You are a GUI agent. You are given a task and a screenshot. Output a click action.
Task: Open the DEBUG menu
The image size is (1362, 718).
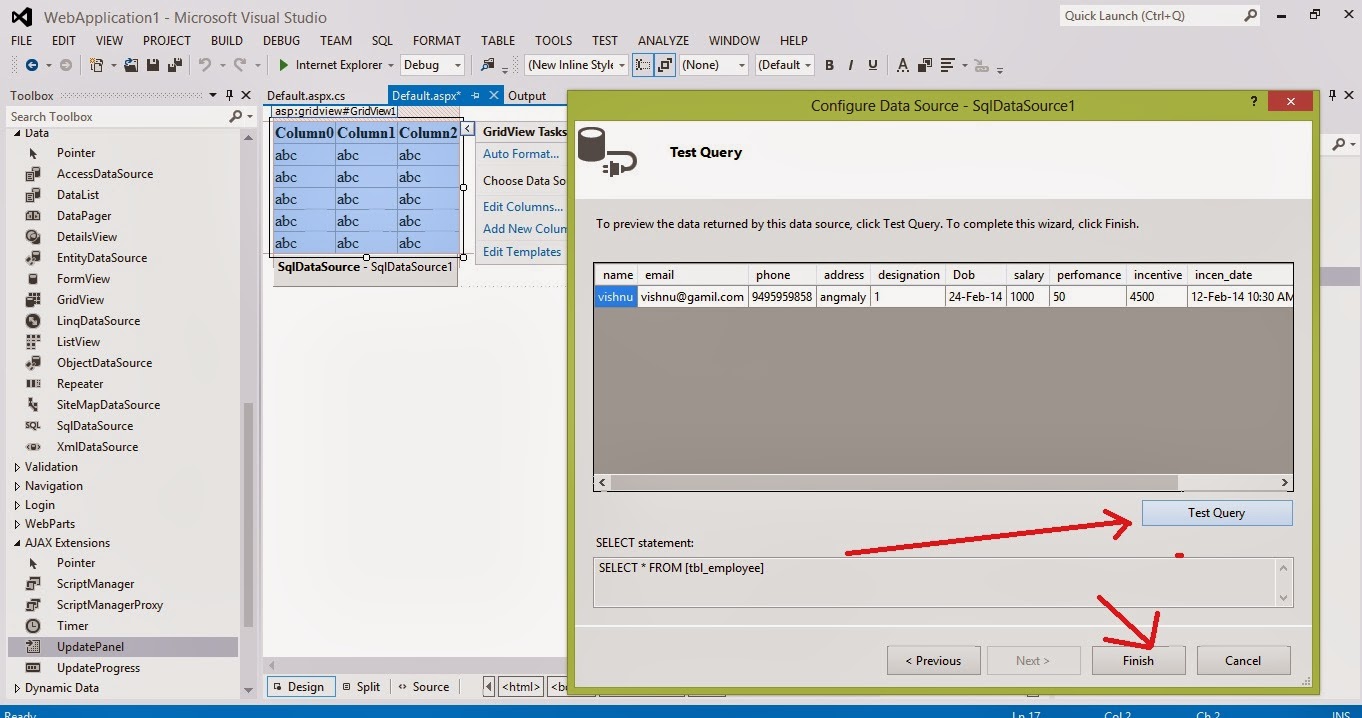[281, 40]
